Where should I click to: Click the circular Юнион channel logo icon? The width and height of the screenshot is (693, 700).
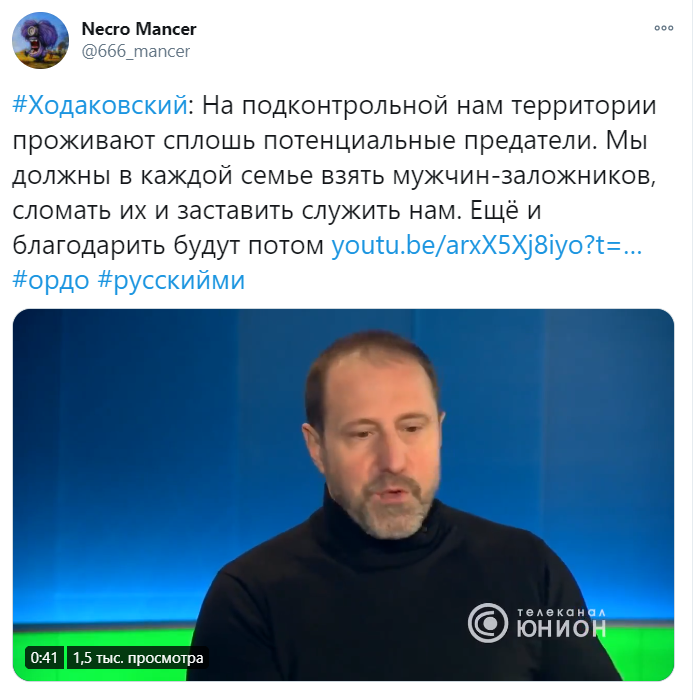coord(488,623)
